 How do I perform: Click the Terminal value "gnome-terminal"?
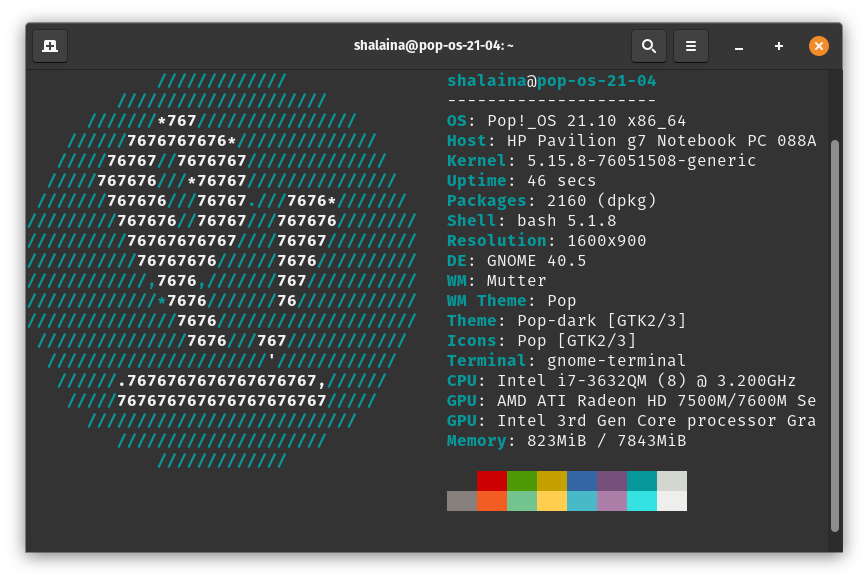[x=616, y=360]
